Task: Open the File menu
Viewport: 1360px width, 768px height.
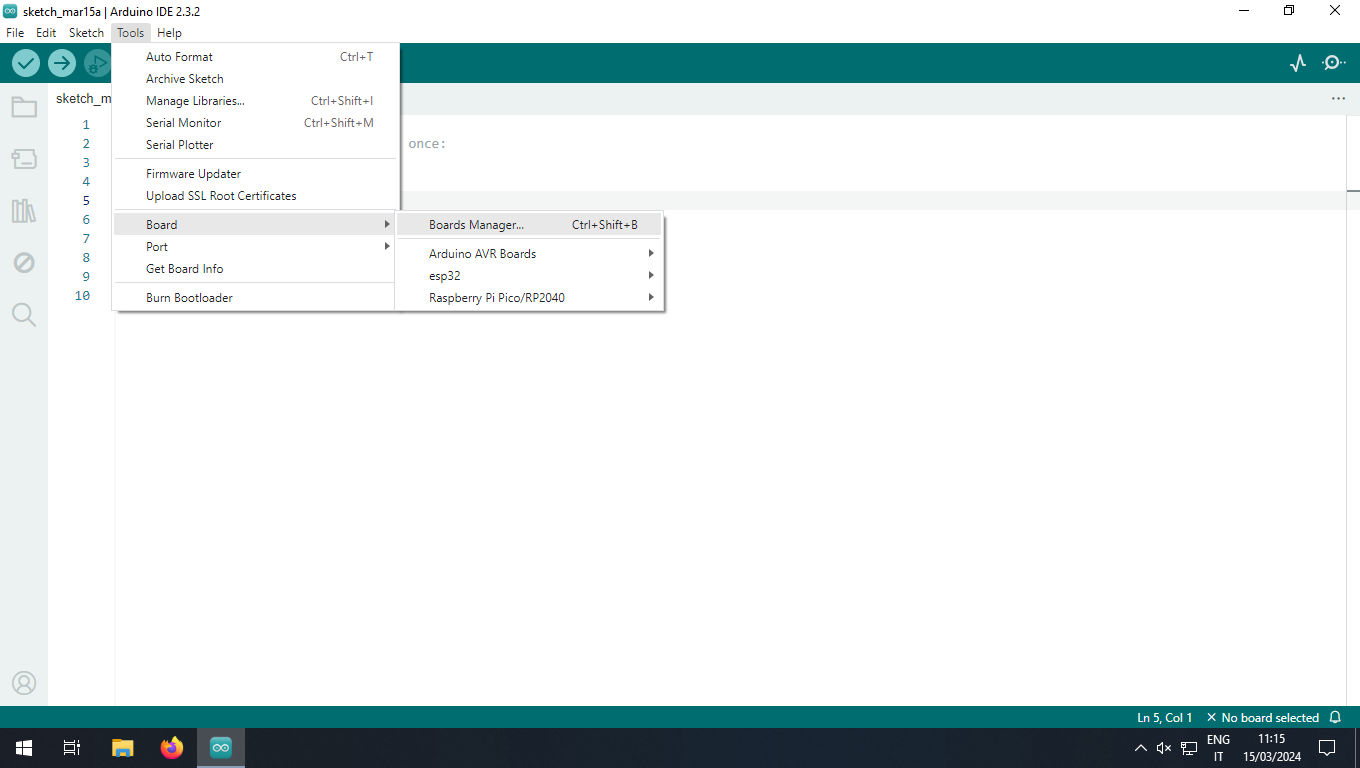Action: pyautogui.click(x=15, y=33)
